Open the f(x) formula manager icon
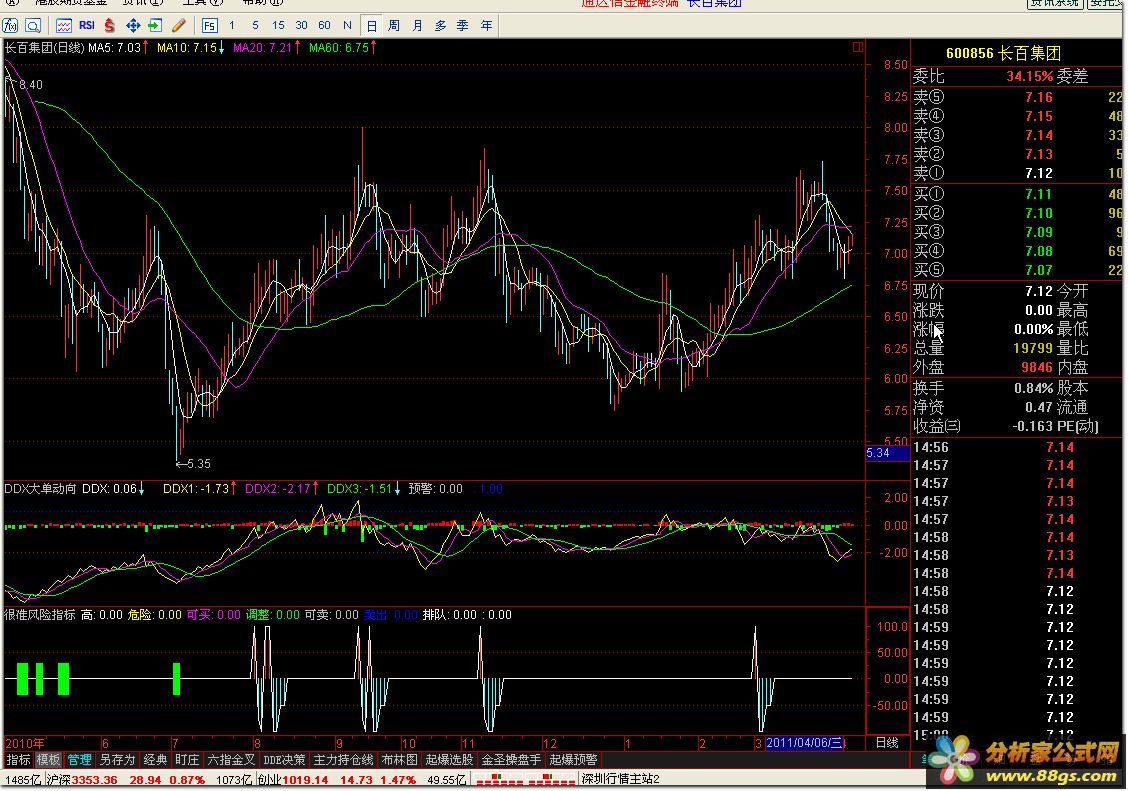Screen dimensions: 1128x791 pyautogui.click(x=10, y=26)
